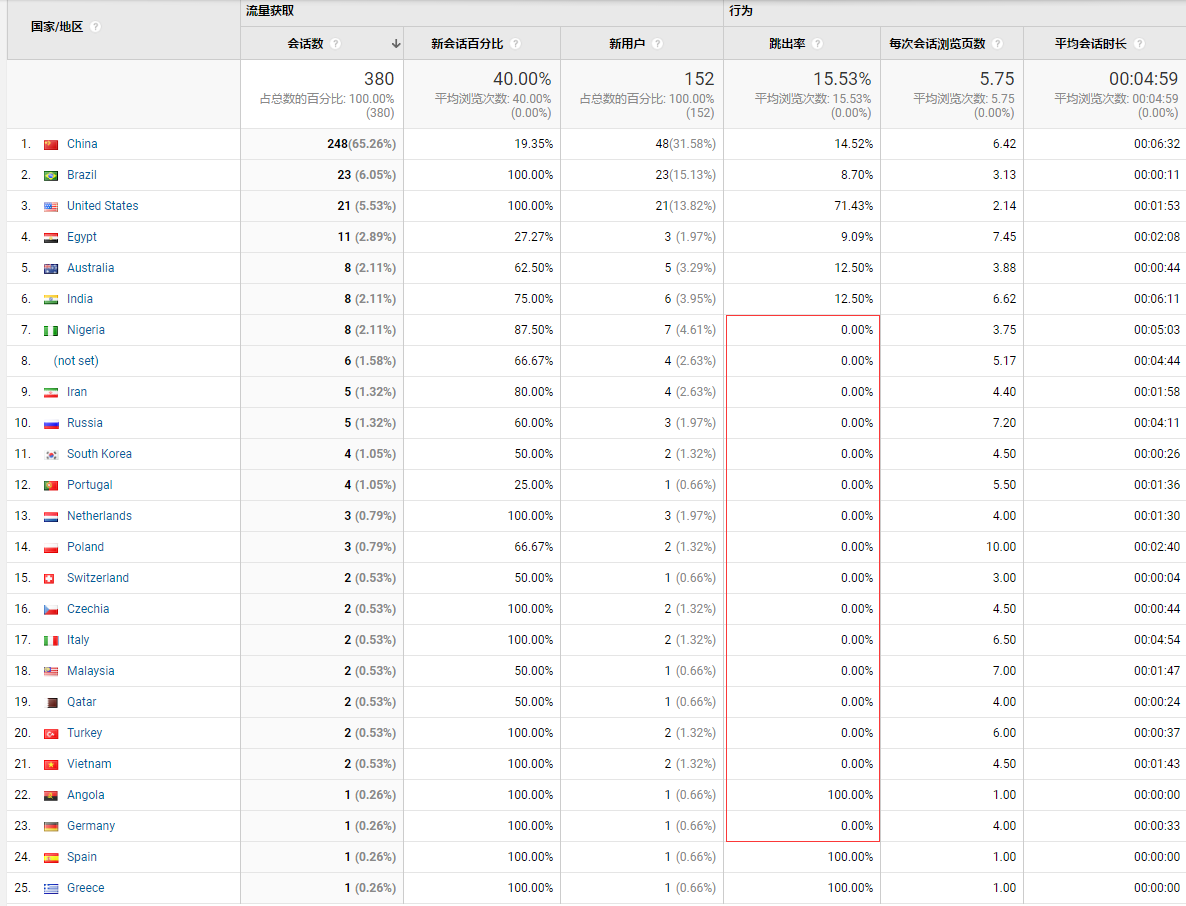This screenshot has height=906, width=1186.
Task: Click the United States flag icon
Action: [51, 206]
